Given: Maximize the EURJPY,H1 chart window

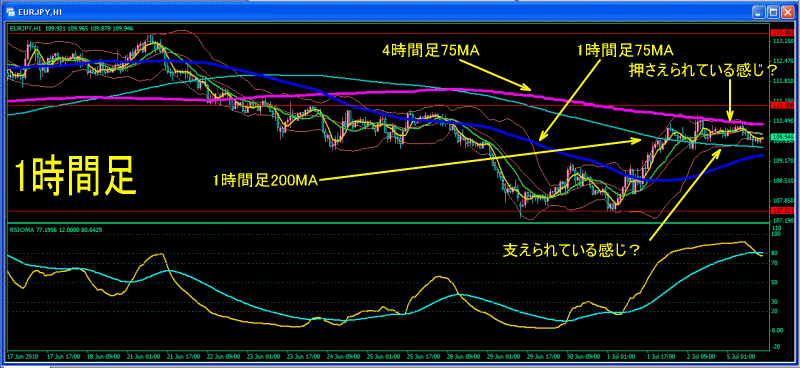Looking at the screenshot, I should (x=773, y=12).
